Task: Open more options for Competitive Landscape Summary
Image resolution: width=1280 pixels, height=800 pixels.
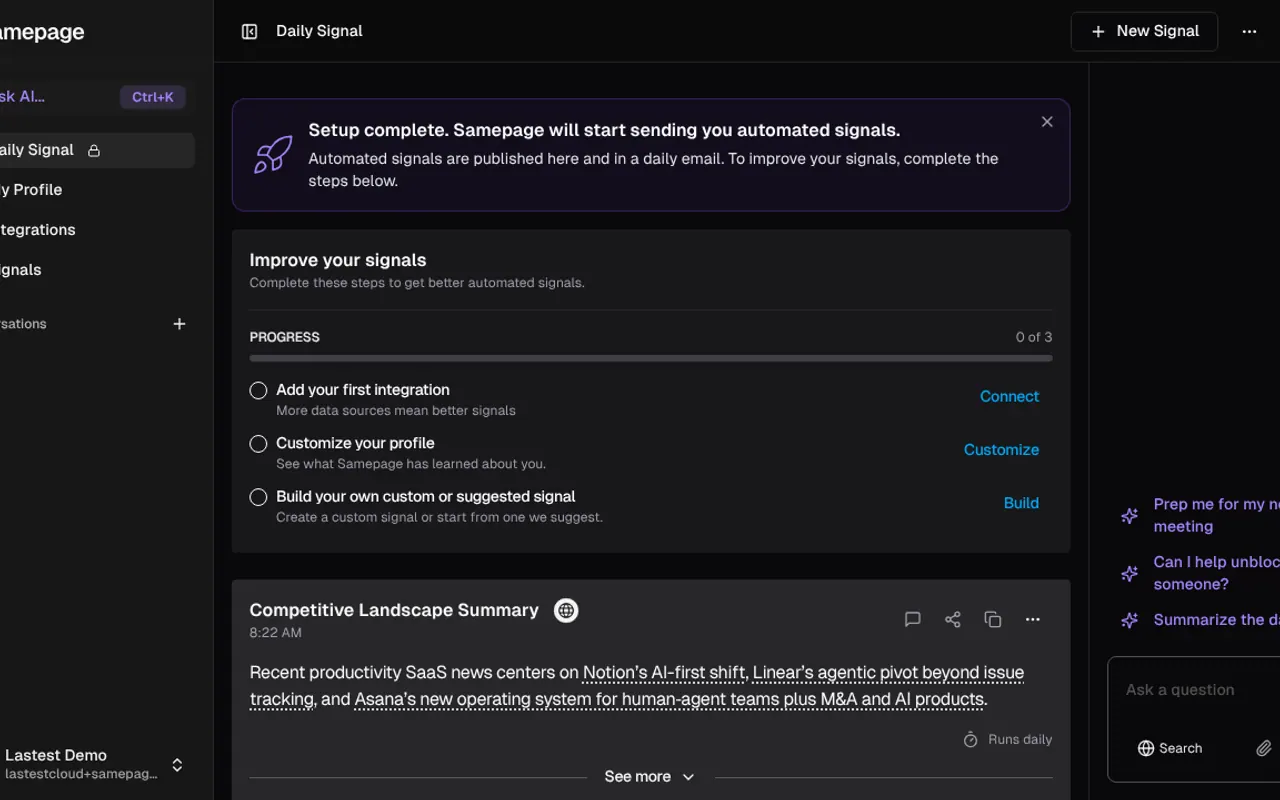Action: pos(1032,620)
